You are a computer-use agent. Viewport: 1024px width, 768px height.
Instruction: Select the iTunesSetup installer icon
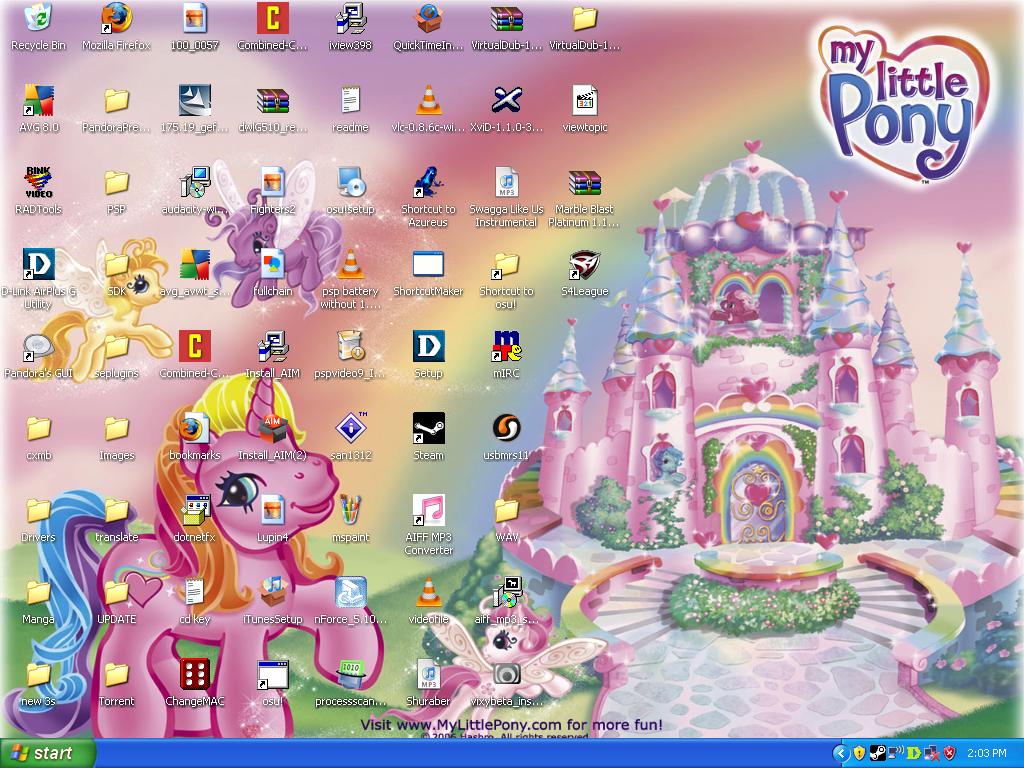272,593
